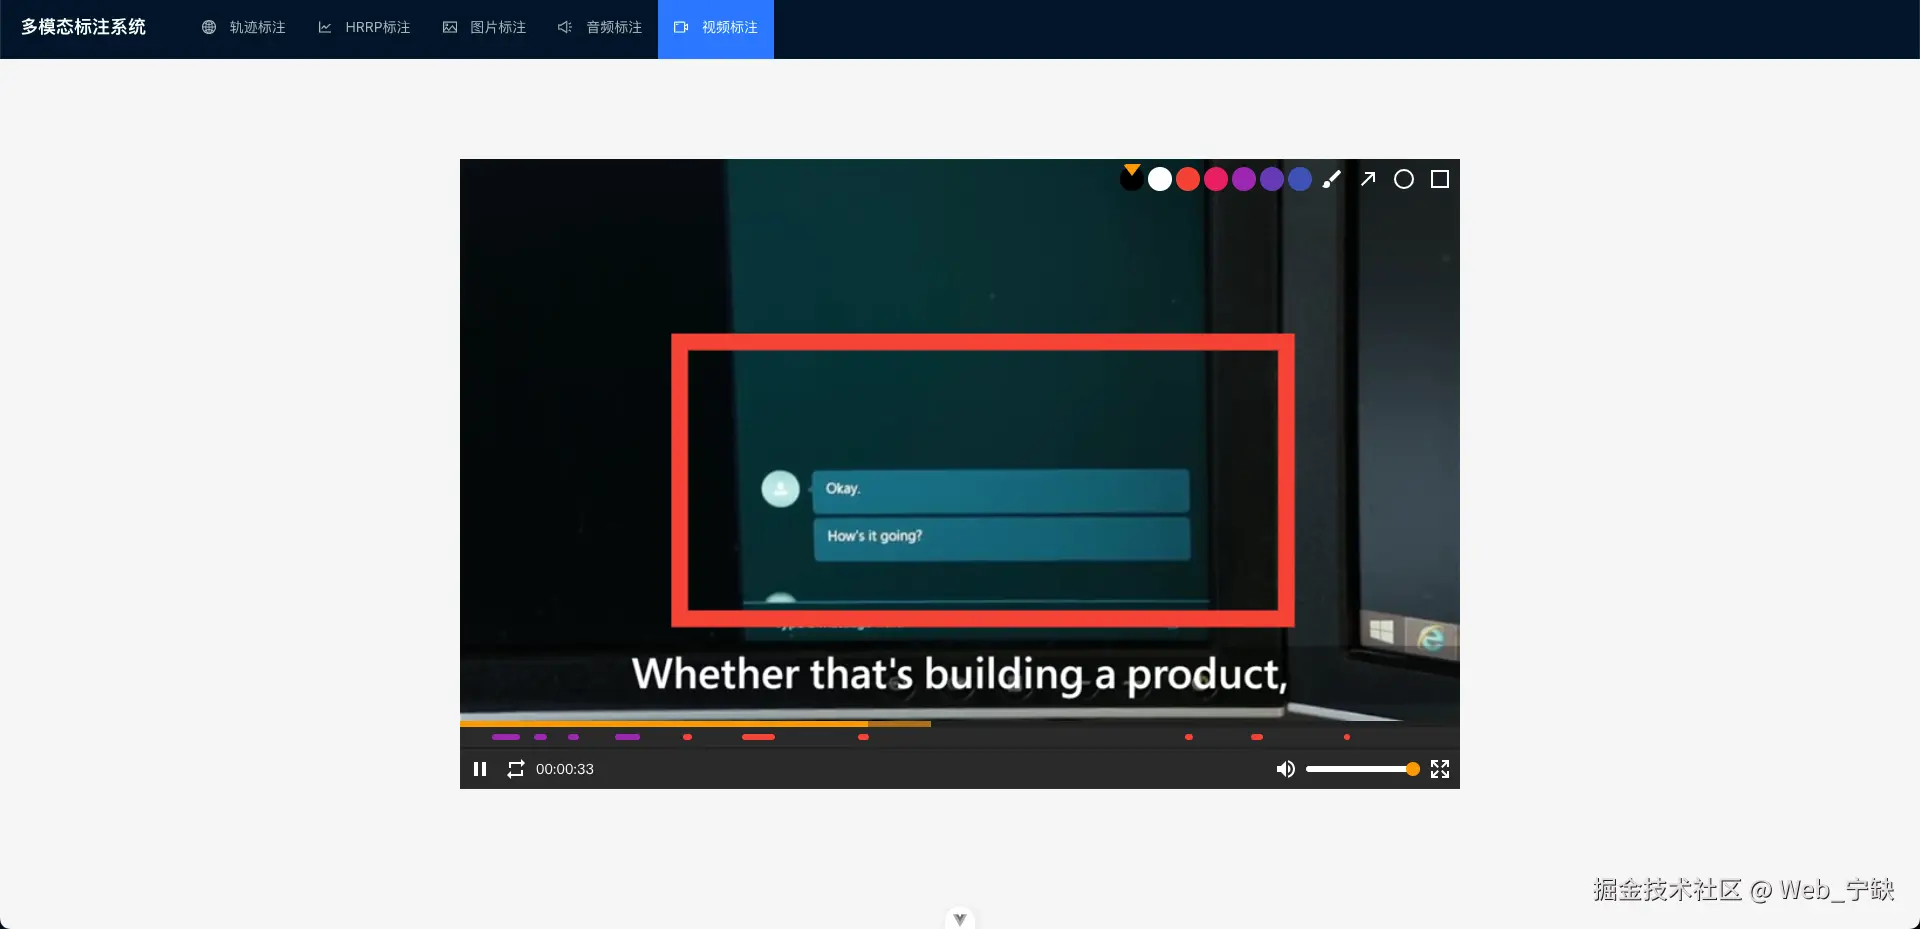Select the circle annotation tool
This screenshot has height=929, width=1920.
point(1404,179)
